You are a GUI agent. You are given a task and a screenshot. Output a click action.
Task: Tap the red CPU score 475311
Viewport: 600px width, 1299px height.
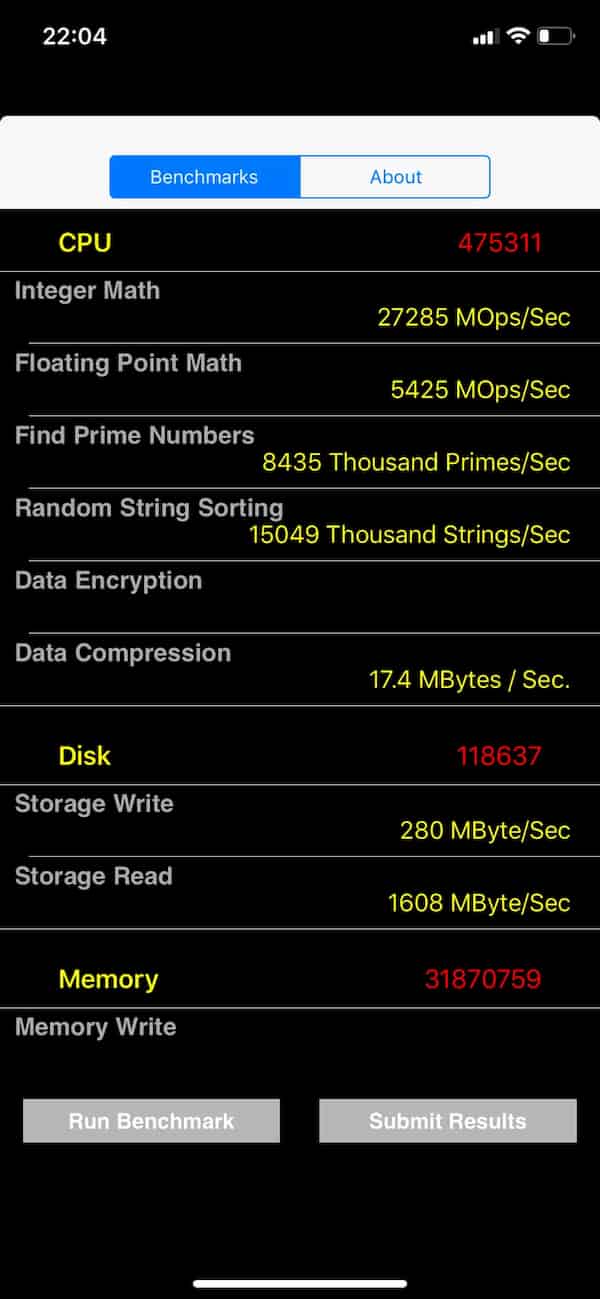coord(499,242)
